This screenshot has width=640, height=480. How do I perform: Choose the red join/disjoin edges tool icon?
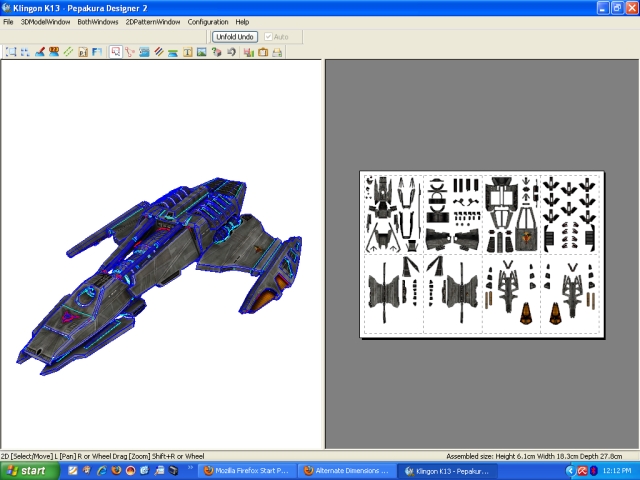[130, 52]
